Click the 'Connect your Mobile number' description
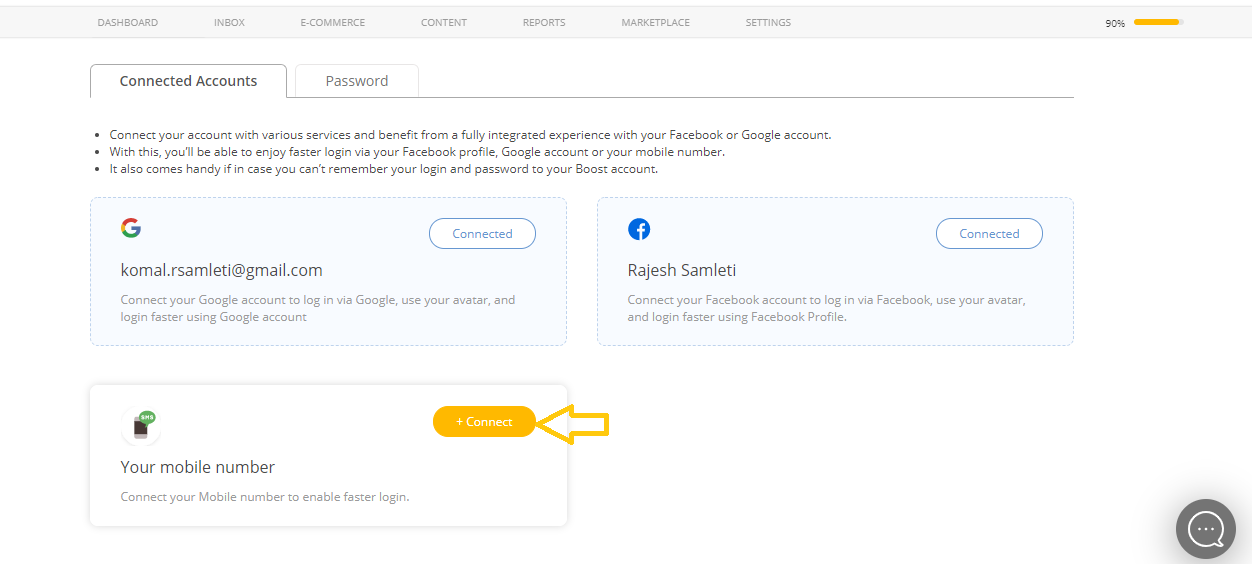Screen dimensions: 1252x564 (265, 497)
